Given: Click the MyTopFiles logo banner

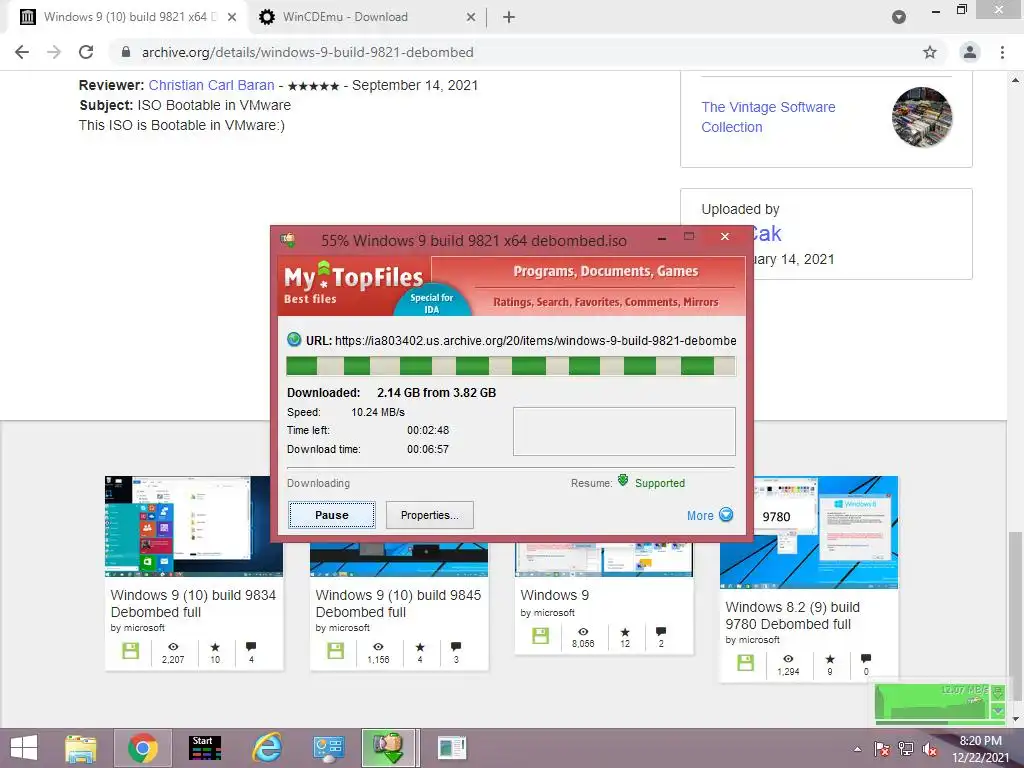Looking at the screenshot, I should pyautogui.click(x=353, y=285).
